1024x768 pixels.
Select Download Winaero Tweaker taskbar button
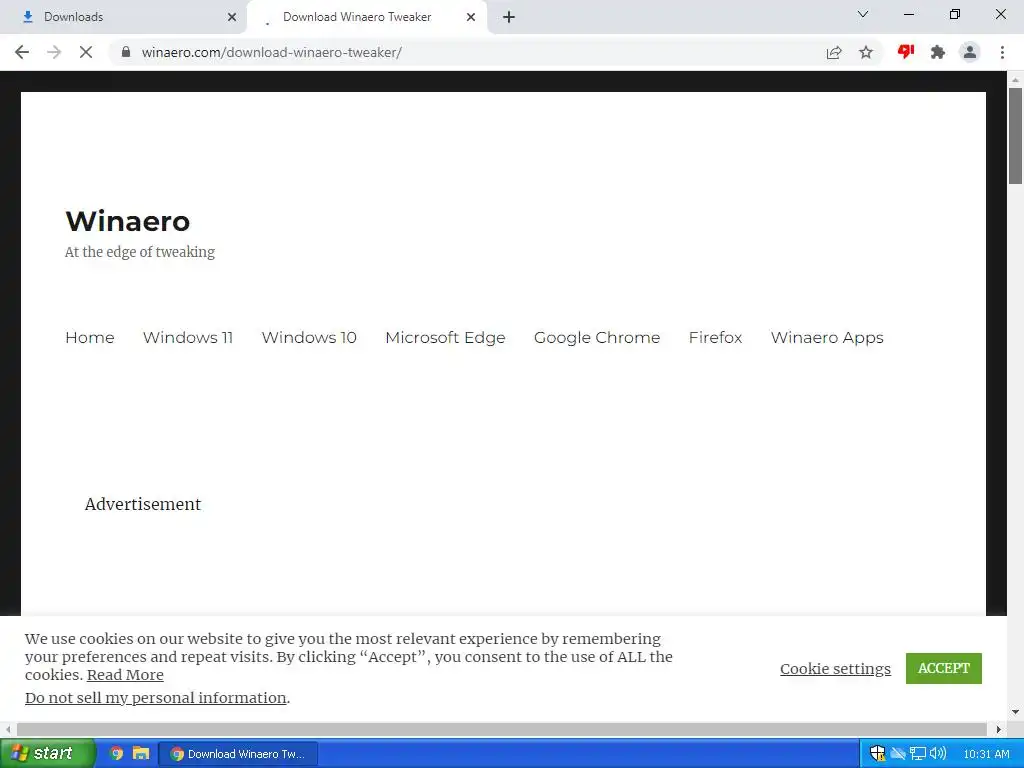(x=238, y=754)
